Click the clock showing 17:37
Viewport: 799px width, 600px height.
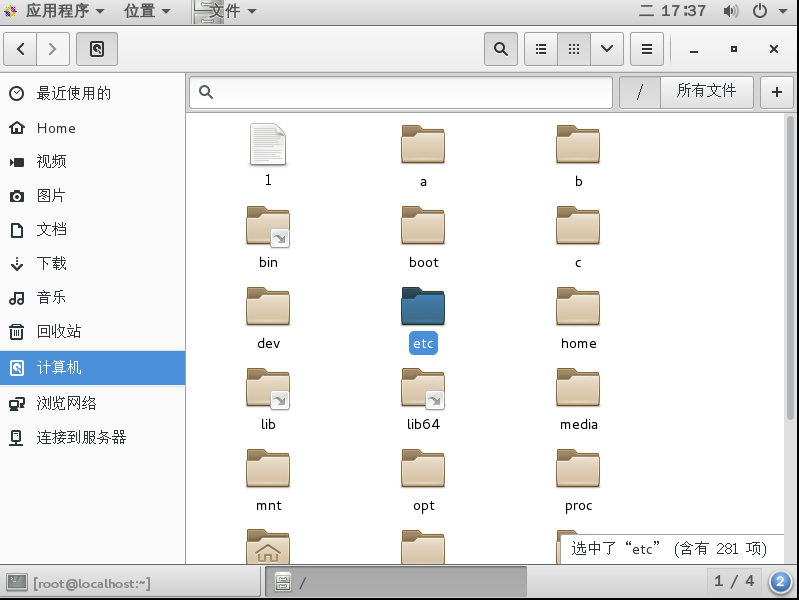(673, 11)
